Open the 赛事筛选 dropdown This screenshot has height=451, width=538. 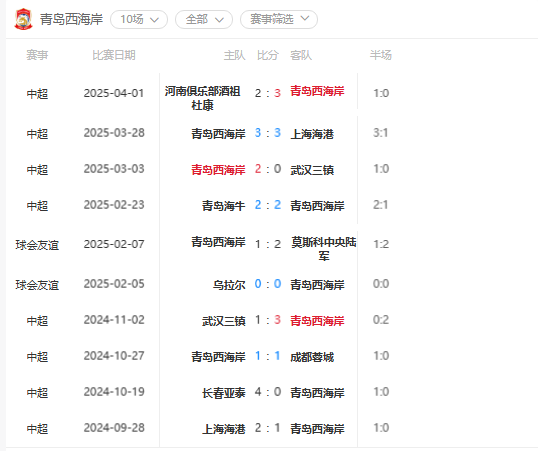[x=279, y=19]
